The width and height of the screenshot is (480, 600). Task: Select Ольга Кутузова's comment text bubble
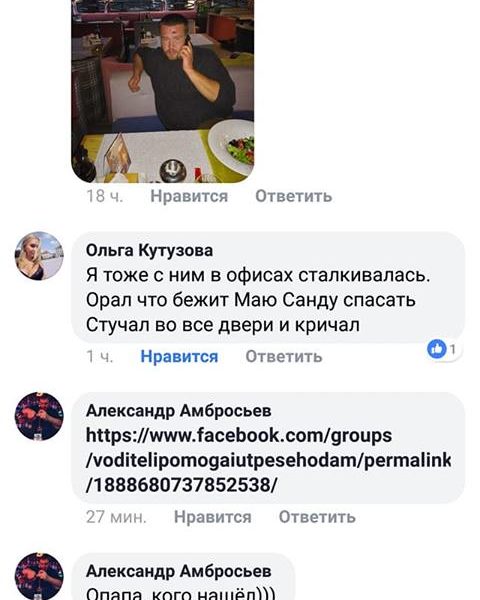point(268,287)
